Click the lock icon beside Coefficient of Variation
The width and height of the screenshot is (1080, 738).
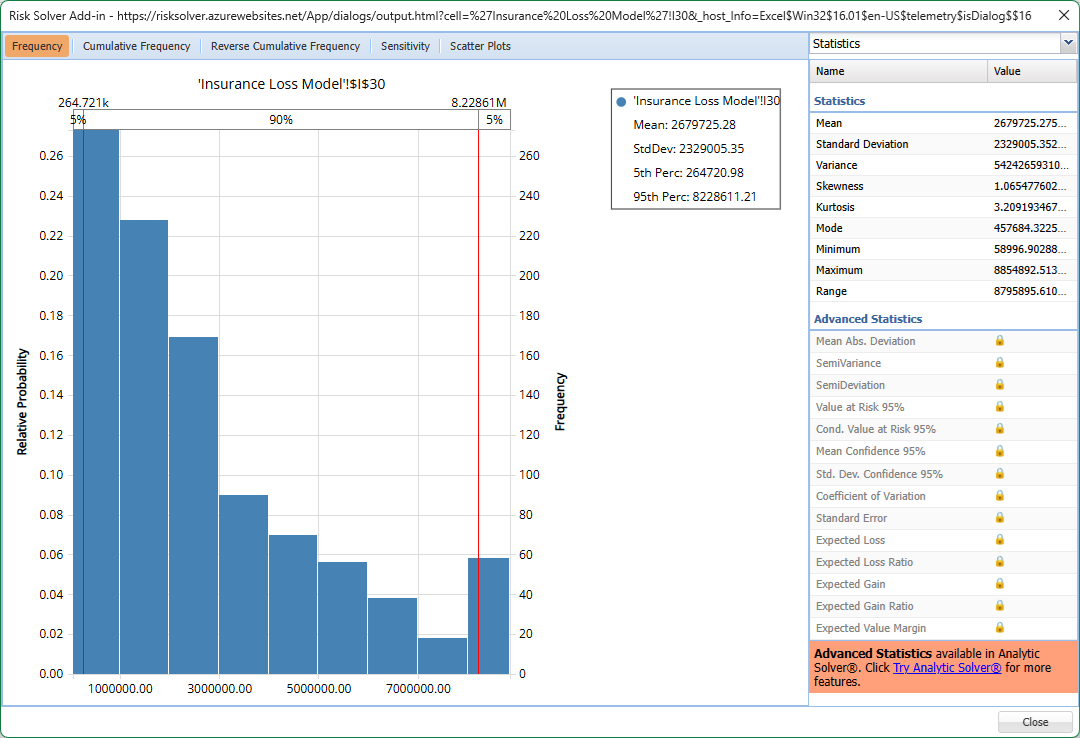point(999,496)
